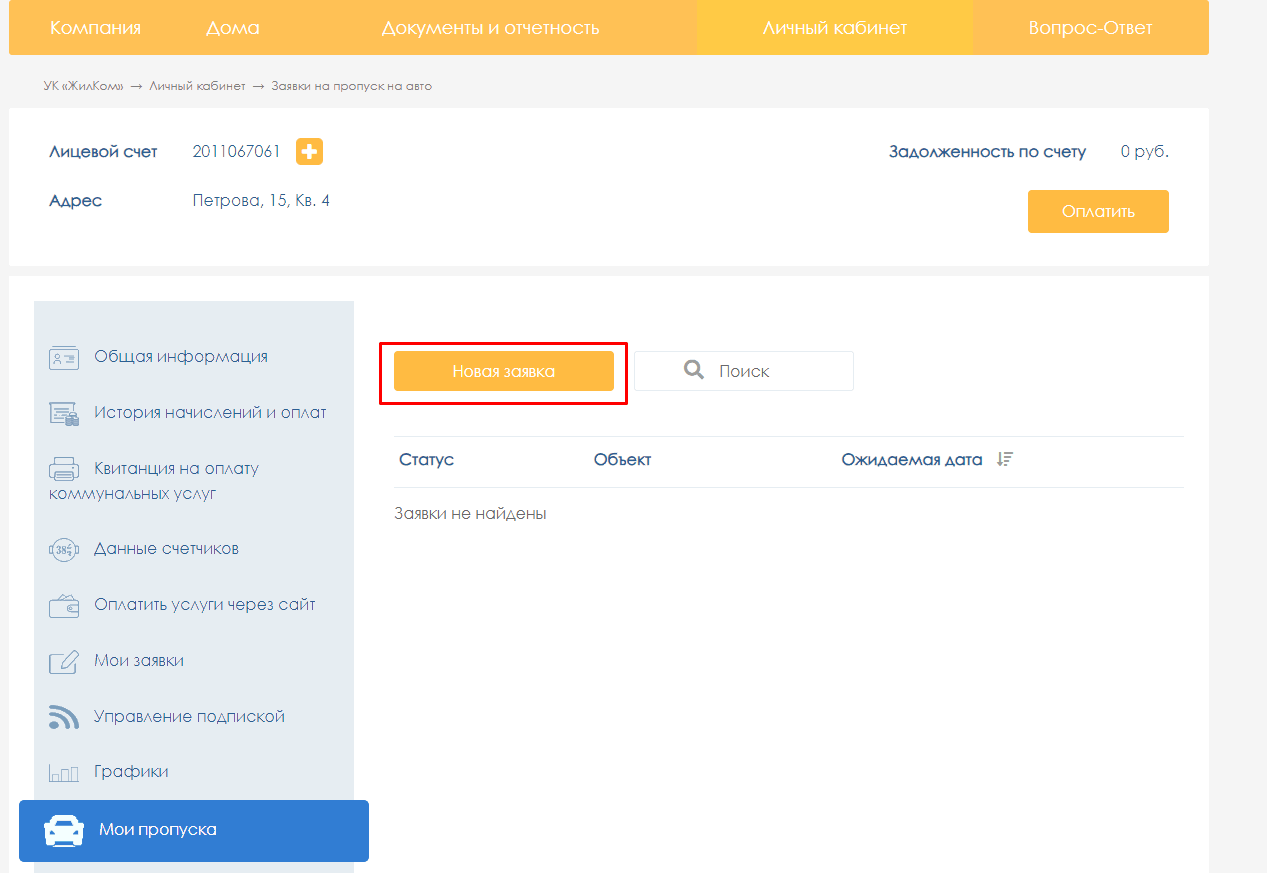Screen dimensions: 1267x873
Task: Open the Документы и отчетность menu
Action: click(490, 28)
